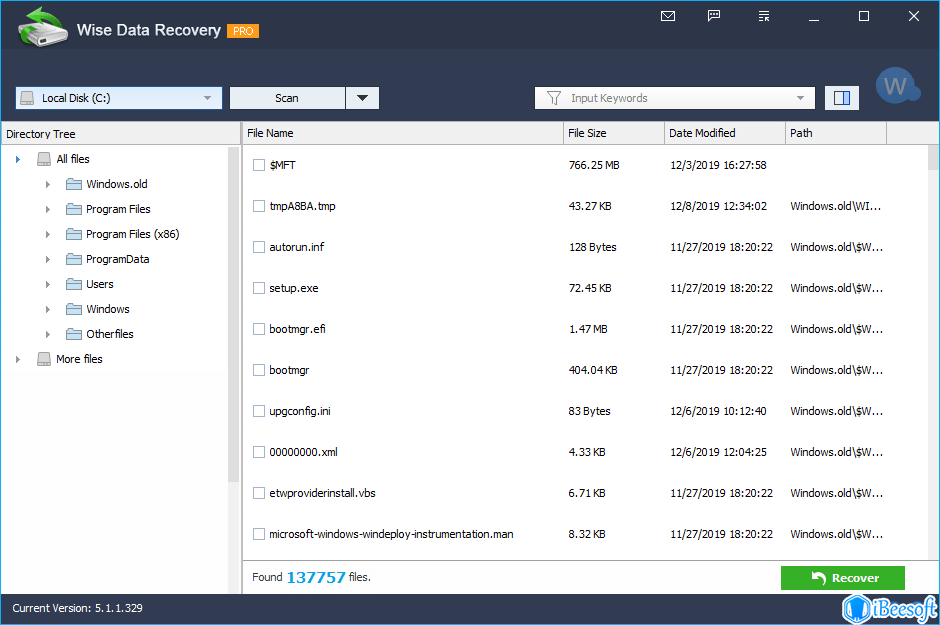940x625 pixels.
Task: Click the Wise Data Recovery logo
Action: 42,27
